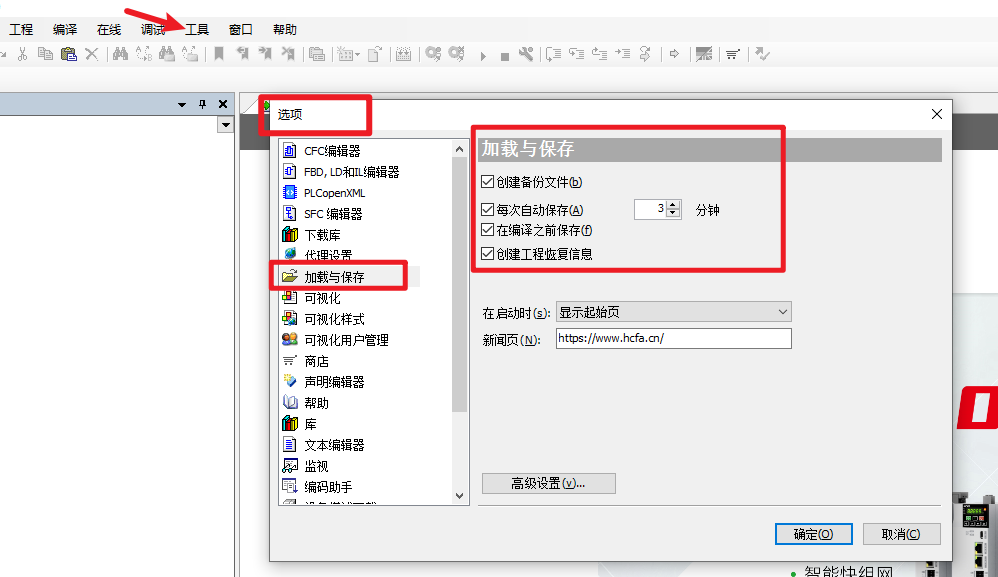The height and width of the screenshot is (577, 998).
Task: Click the left panel dropdown arrow button
Action: 225,125
